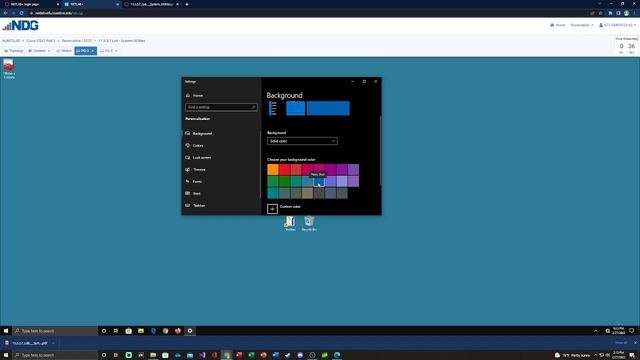Screen dimensions: 640x360
Task: Select Background in Personalization sidebar
Action: [202, 133]
